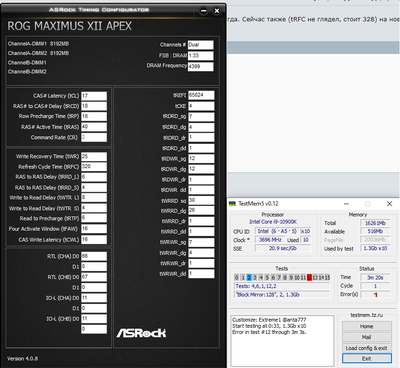Minimize the ASRock Timing Configurator window
This screenshot has width=400, height=368.
pos(203,11)
